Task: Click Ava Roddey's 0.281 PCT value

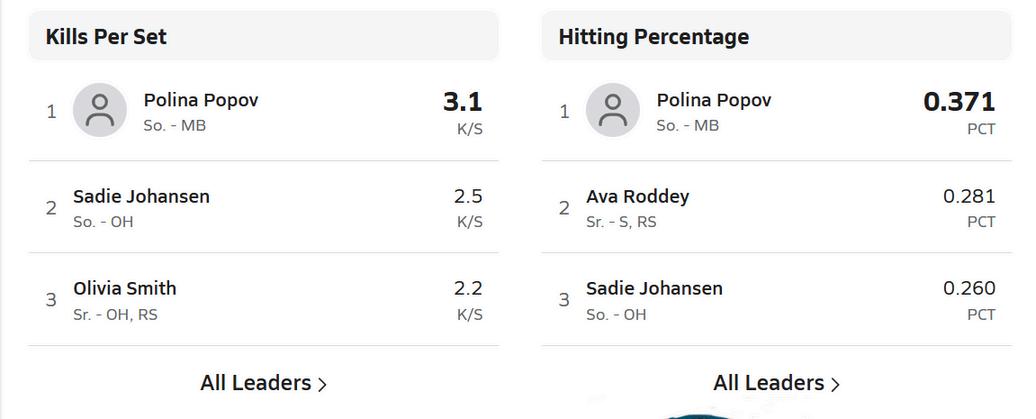Action: (x=968, y=196)
